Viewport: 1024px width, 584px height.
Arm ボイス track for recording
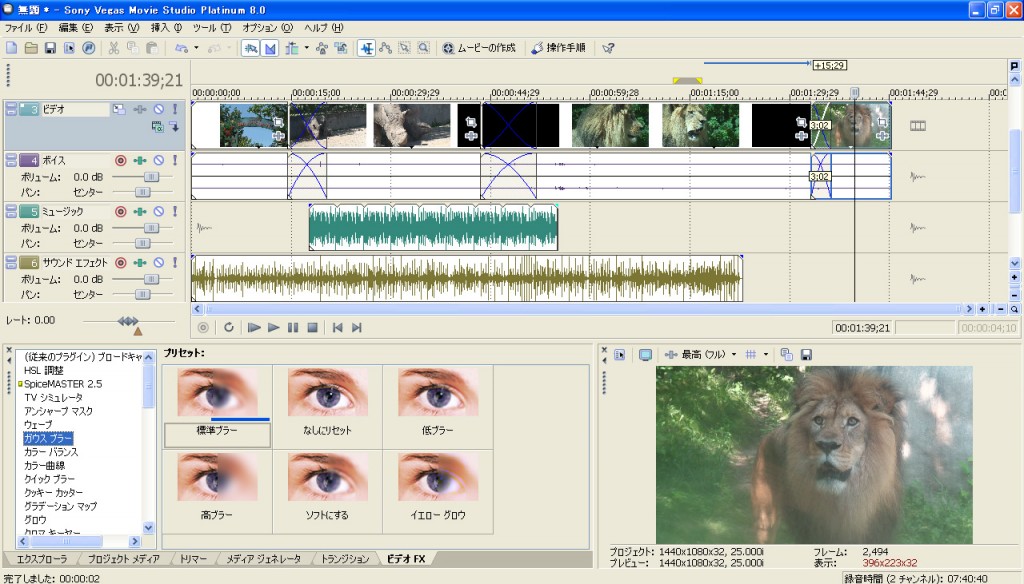click(120, 160)
